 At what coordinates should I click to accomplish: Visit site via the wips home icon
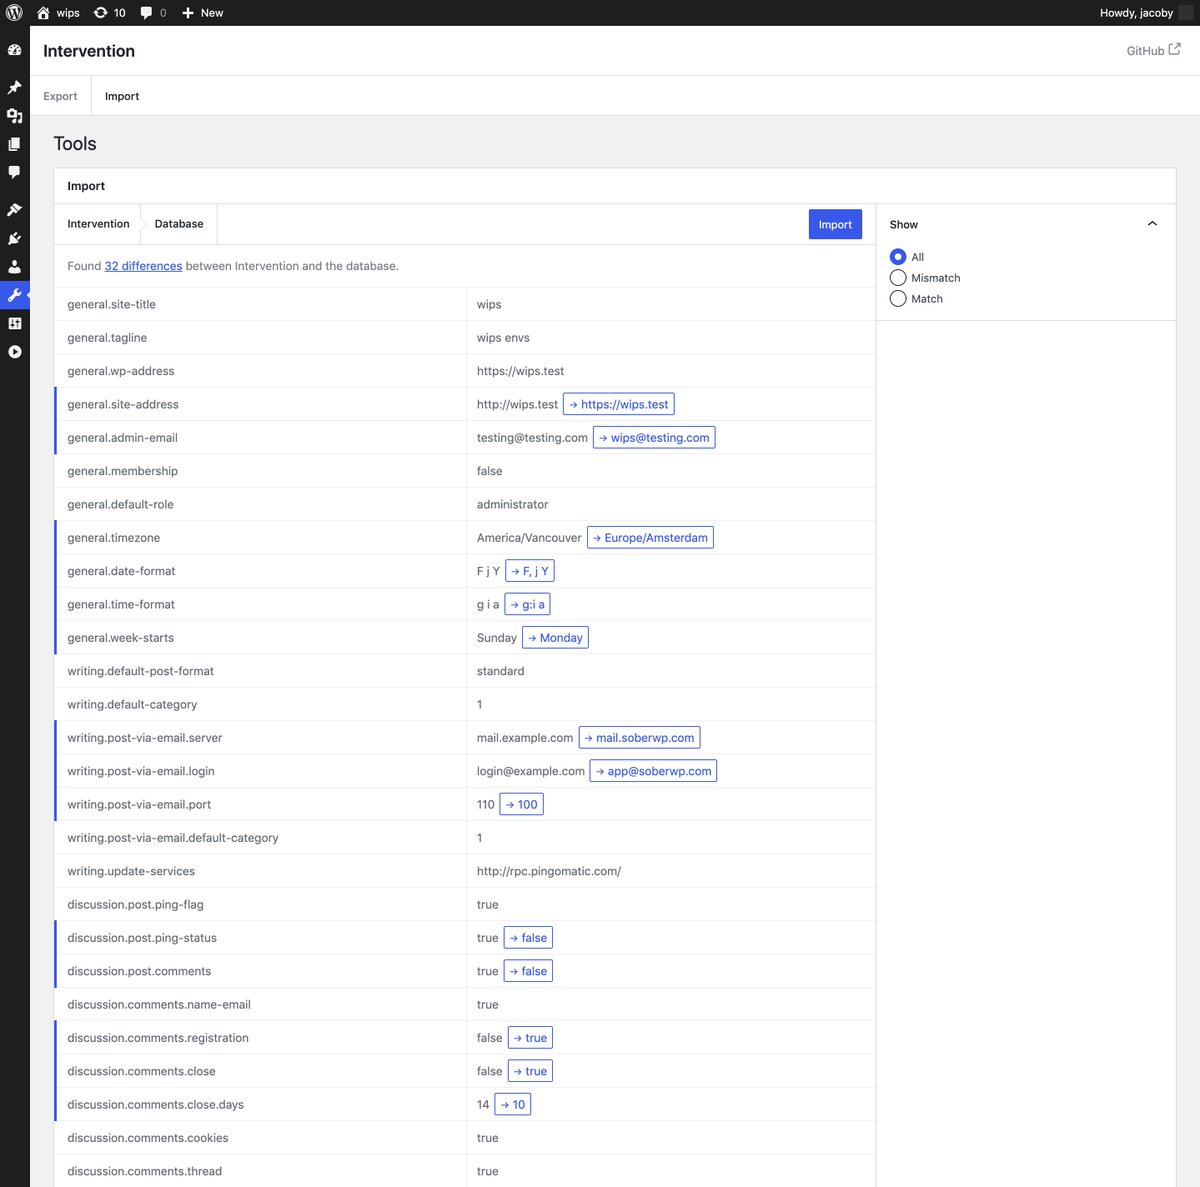pos(58,13)
